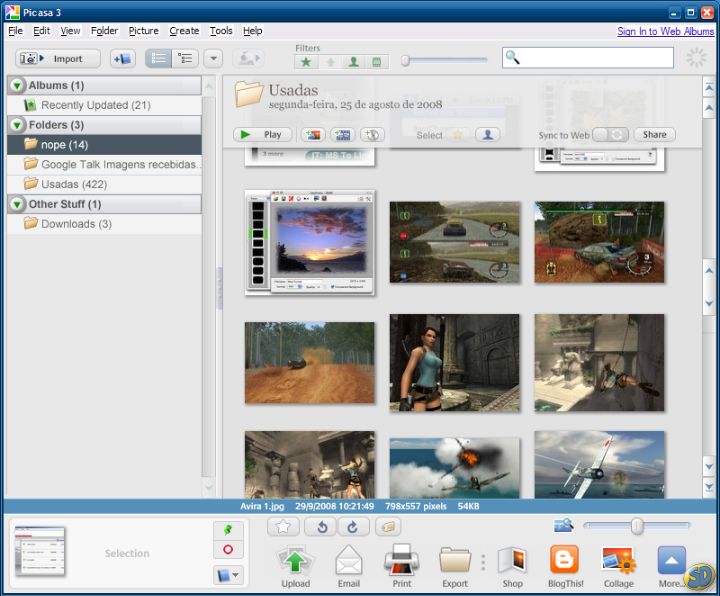Select photos with people icon
The width and height of the screenshot is (720, 596).
click(x=488, y=135)
